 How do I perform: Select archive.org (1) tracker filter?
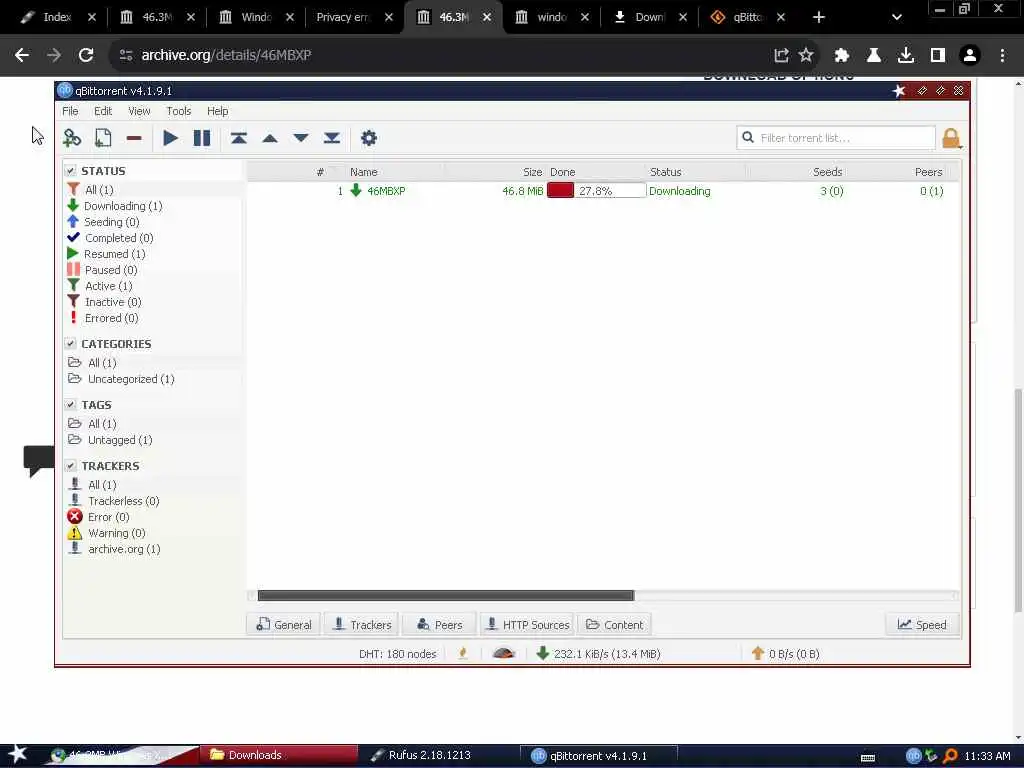click(x=115, y=549)
